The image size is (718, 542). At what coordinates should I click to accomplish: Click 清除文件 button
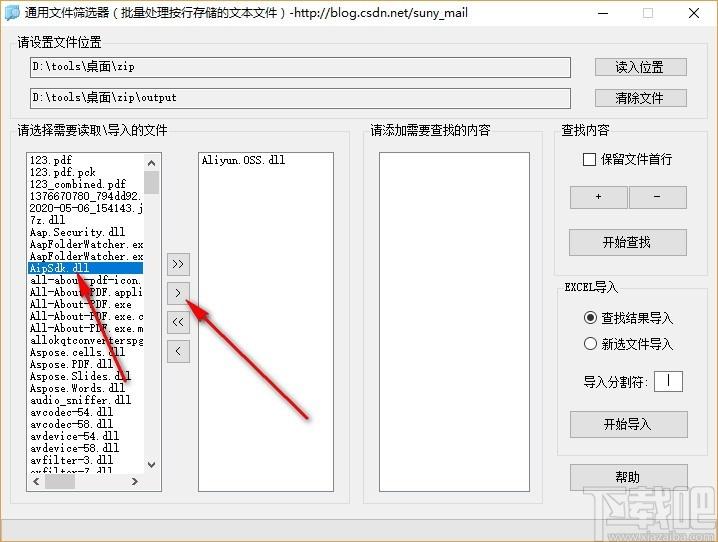click(x=641, y=98)
